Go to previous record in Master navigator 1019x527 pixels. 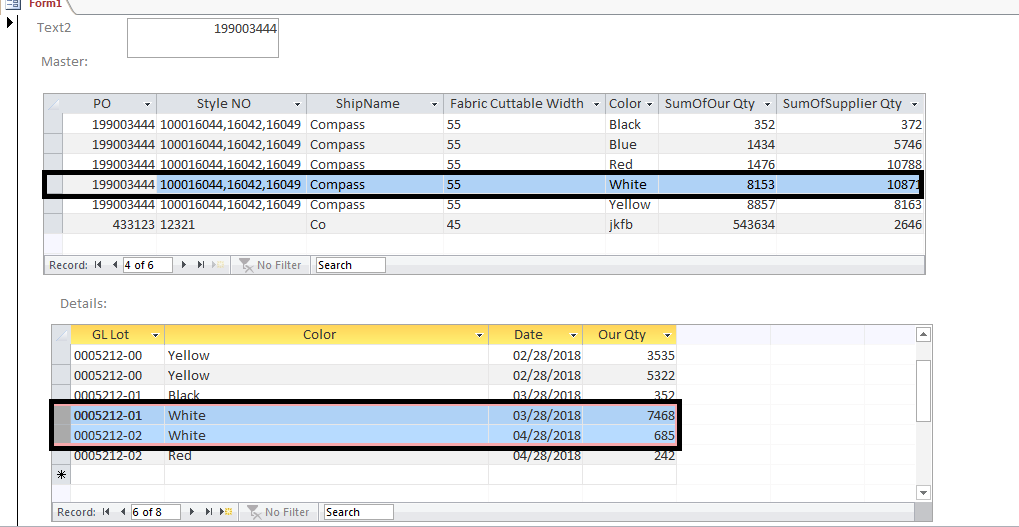(x=113, y=265)
